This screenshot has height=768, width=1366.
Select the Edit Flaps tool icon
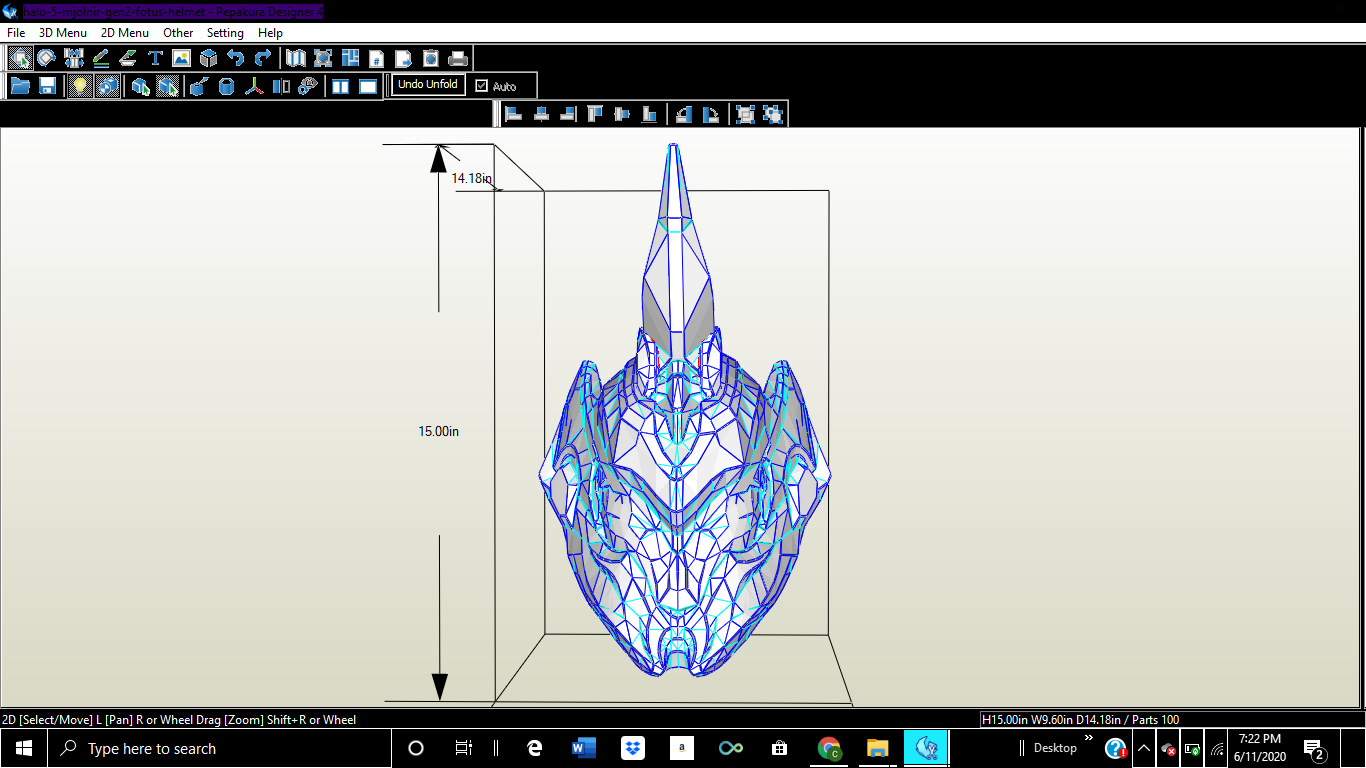point(127,58)
